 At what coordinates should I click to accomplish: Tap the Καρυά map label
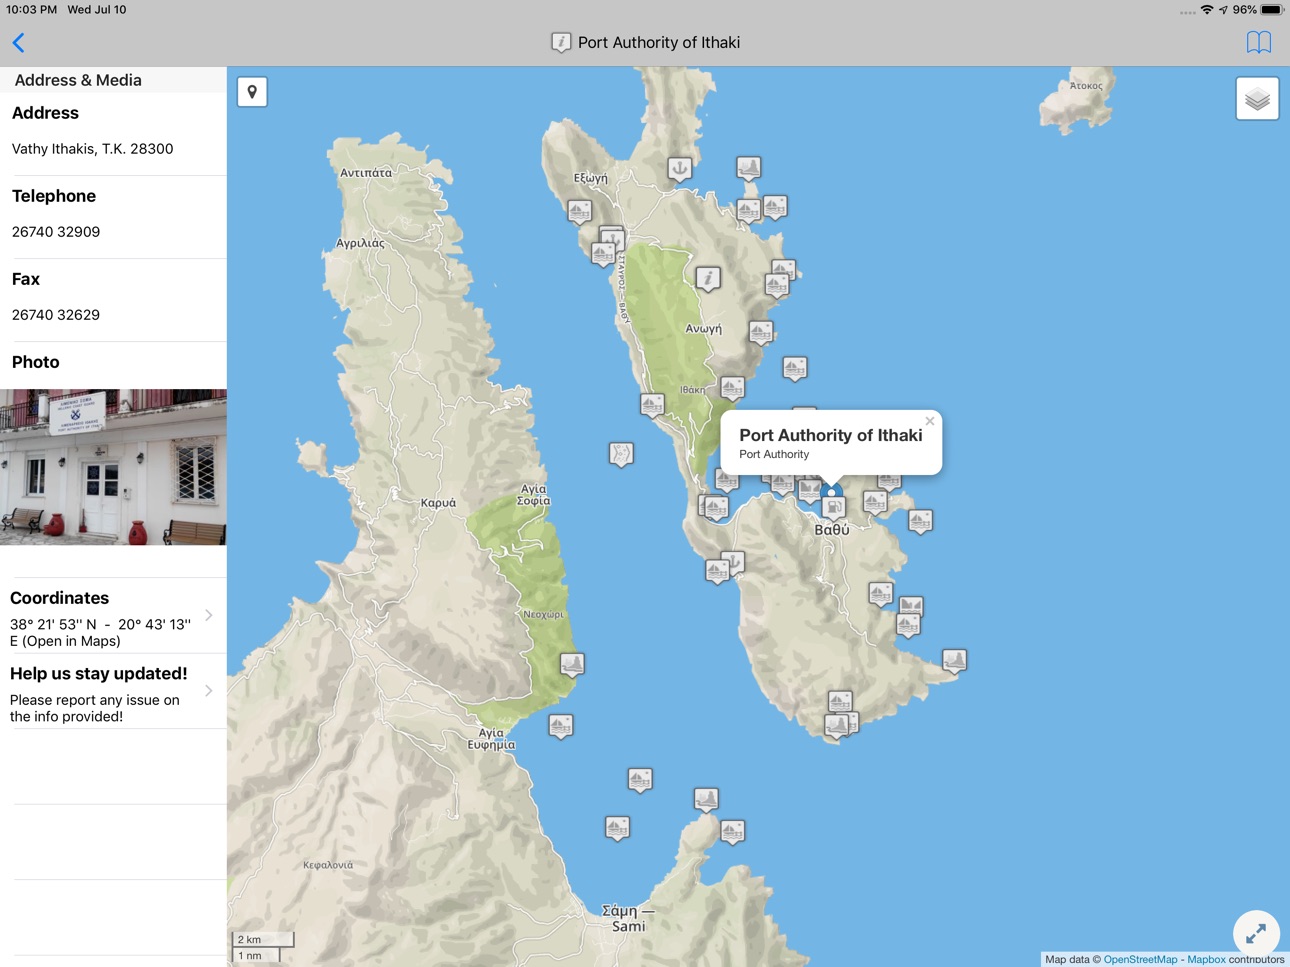(438, 503)
